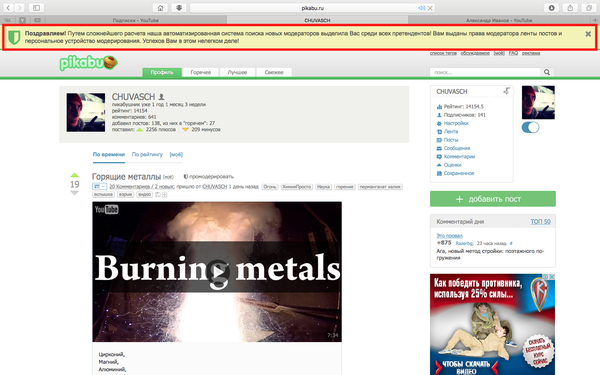This screenshot has height=375, width=600.
Task: Open the Safari downloads list
Action: tap(551, 8)
